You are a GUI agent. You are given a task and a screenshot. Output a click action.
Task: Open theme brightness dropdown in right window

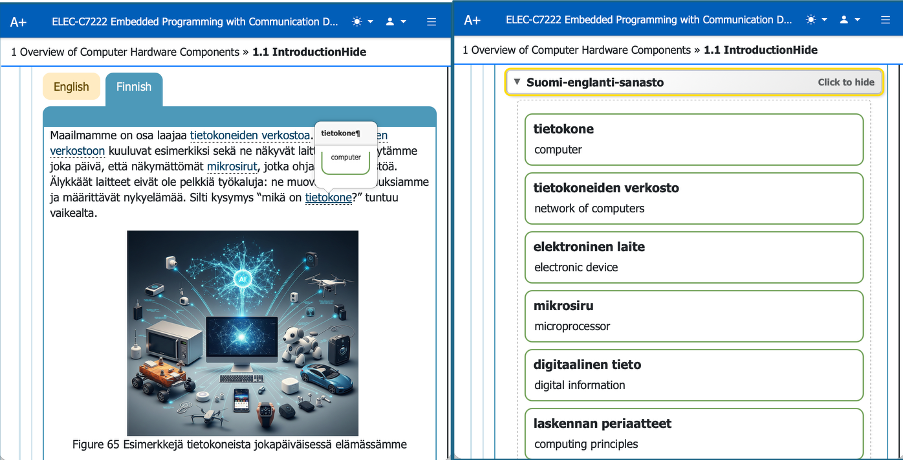(x=817, y=20)
